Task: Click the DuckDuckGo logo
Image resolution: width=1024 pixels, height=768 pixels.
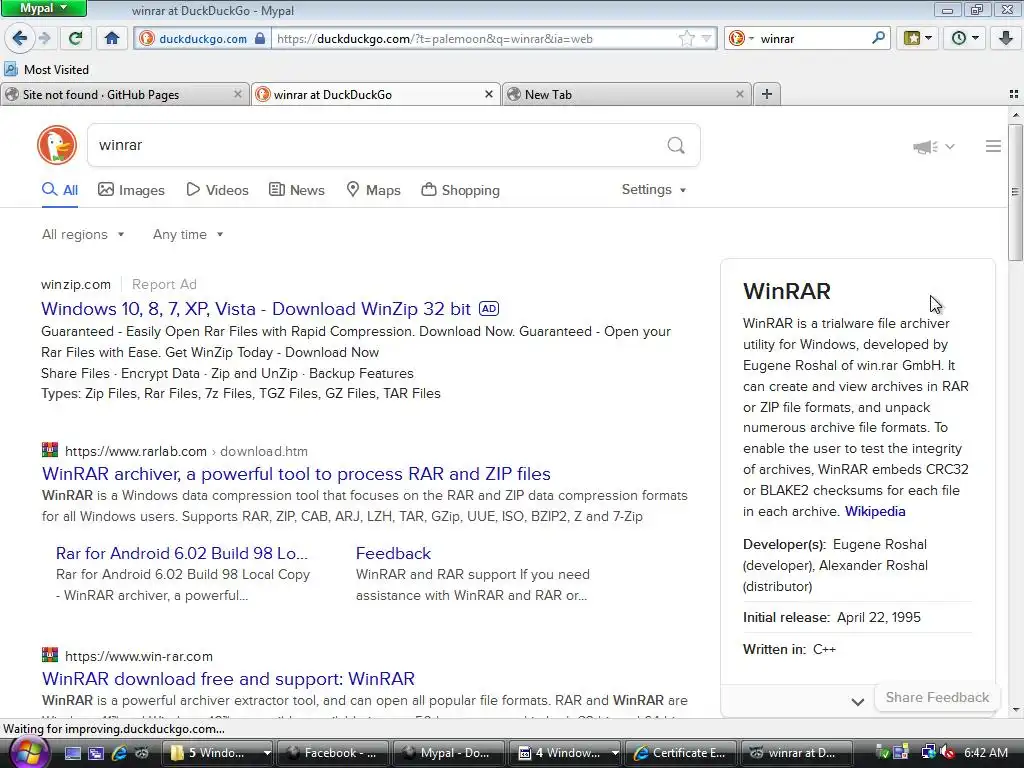Action: [57, 145]
